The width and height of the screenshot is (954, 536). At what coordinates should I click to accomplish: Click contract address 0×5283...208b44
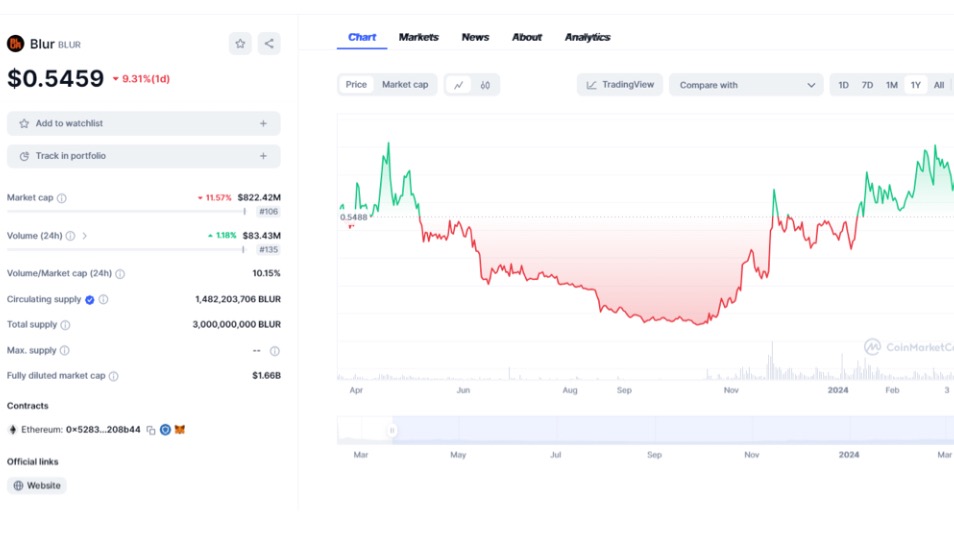[103, 430]
